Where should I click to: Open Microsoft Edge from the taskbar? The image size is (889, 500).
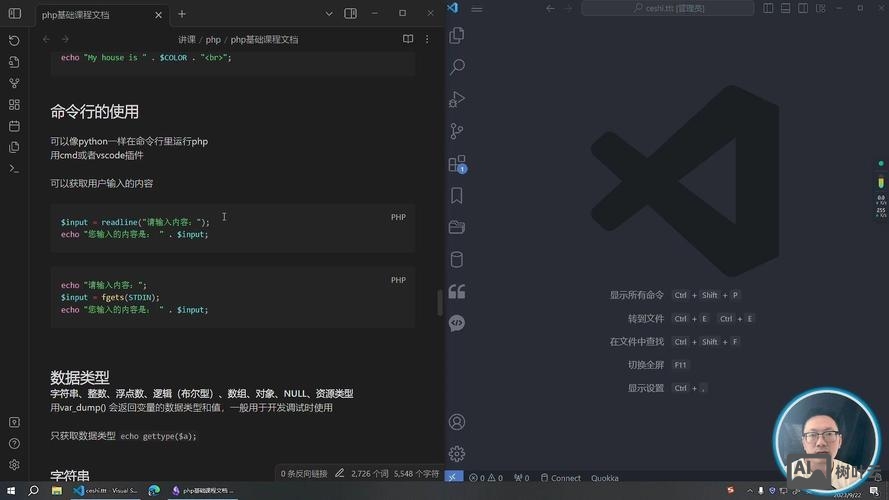[154, 490]
